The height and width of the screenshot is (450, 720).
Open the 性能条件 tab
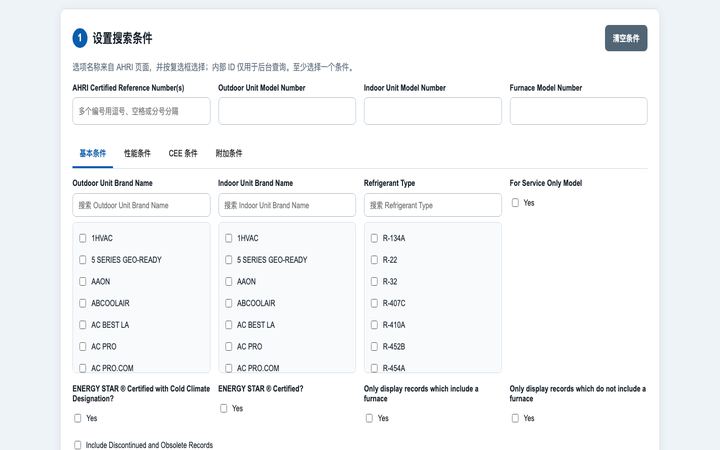137,153
